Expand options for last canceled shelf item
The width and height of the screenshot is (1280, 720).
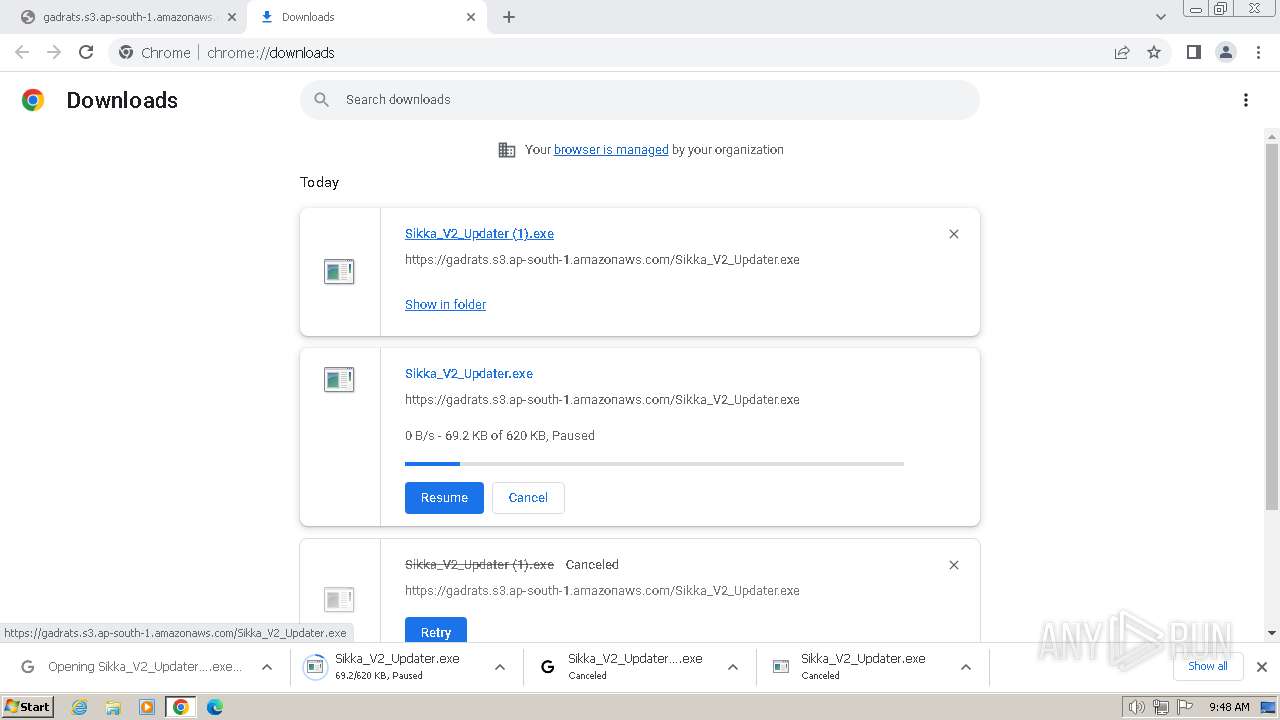point(966,667)
